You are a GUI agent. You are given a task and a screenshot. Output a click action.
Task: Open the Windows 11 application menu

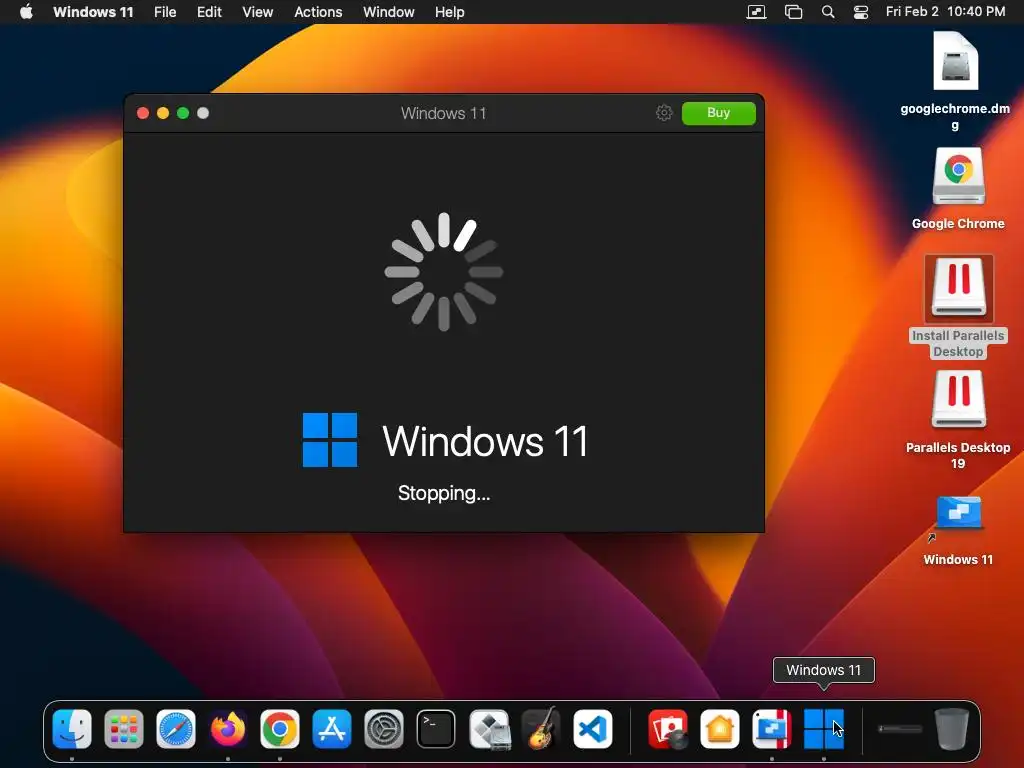93,12
